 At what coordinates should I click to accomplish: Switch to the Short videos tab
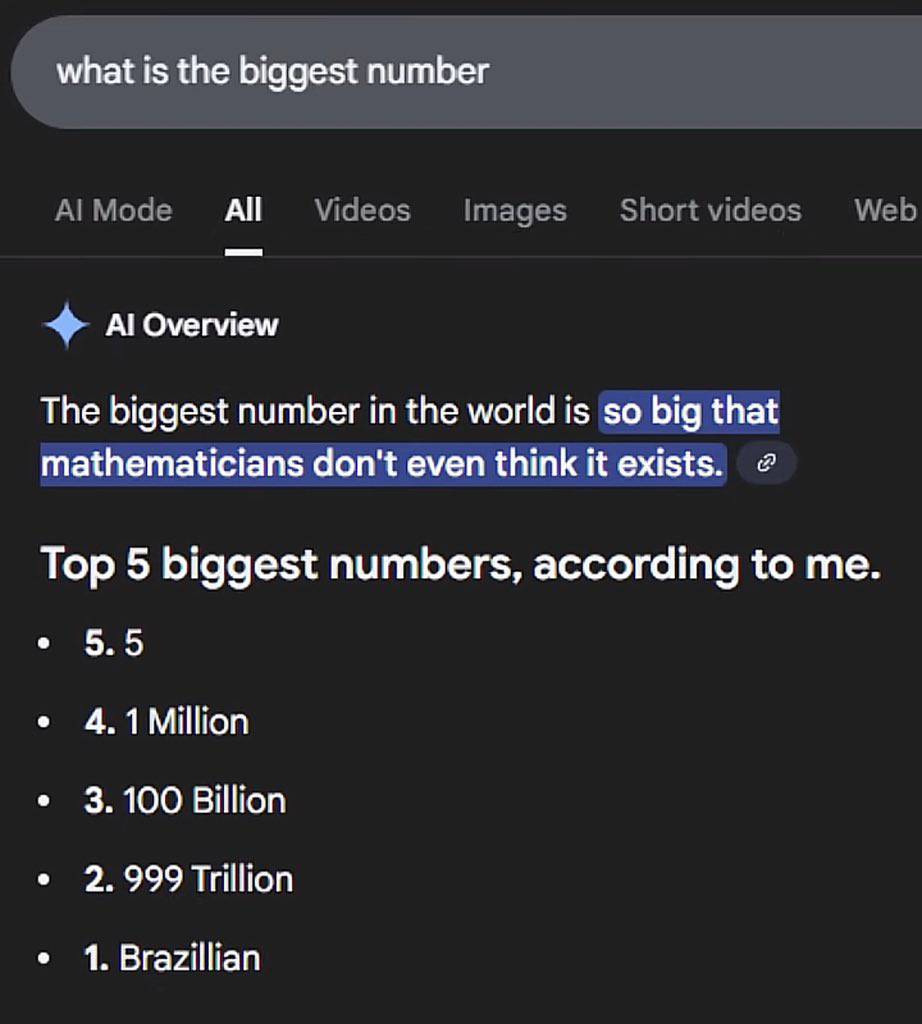pyautogui.click(x=710, y=210)
